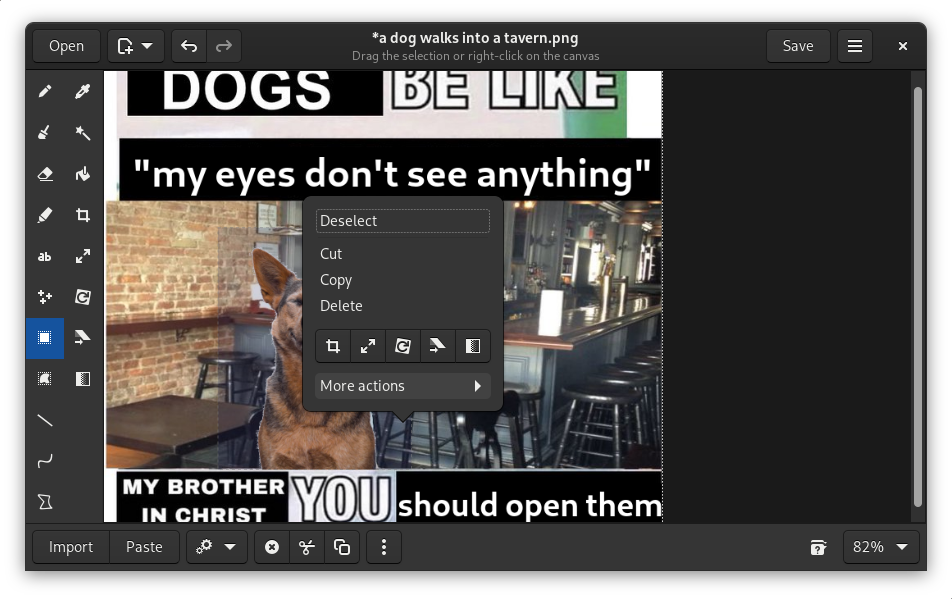Click the filters icon in the popup menu

click(473, 346)
